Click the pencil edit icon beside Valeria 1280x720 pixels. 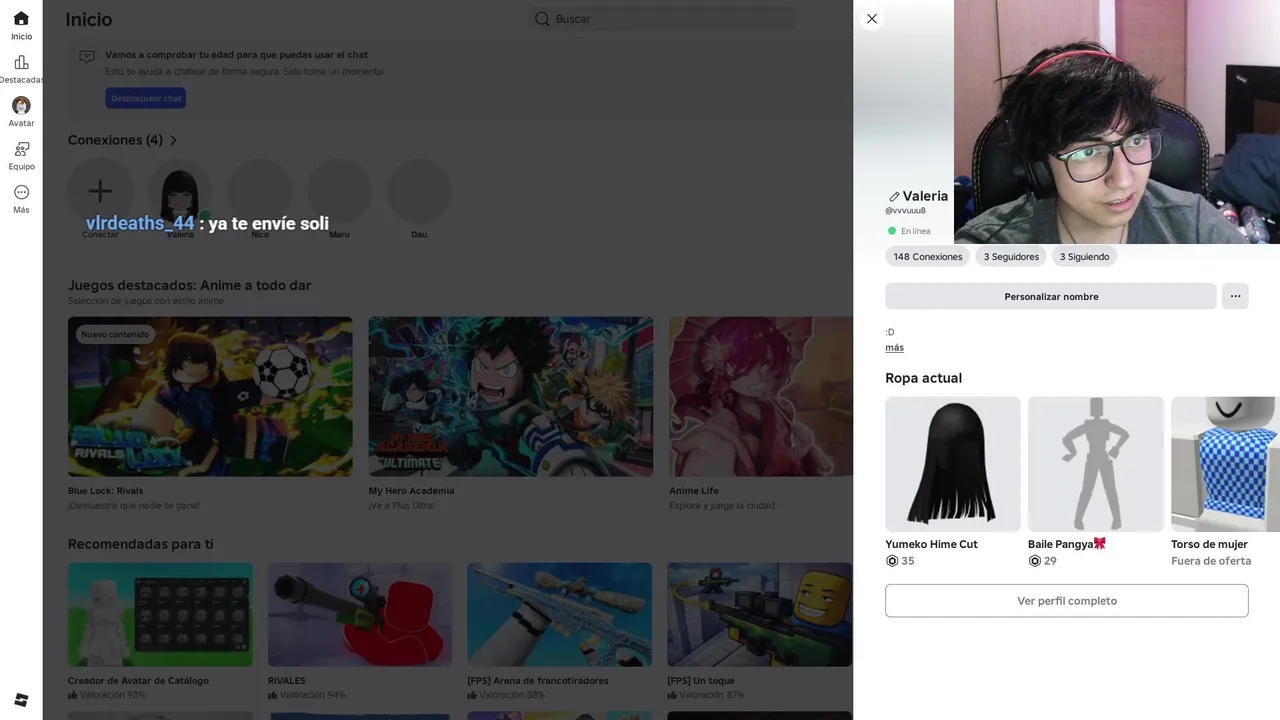tap(894, 197)
